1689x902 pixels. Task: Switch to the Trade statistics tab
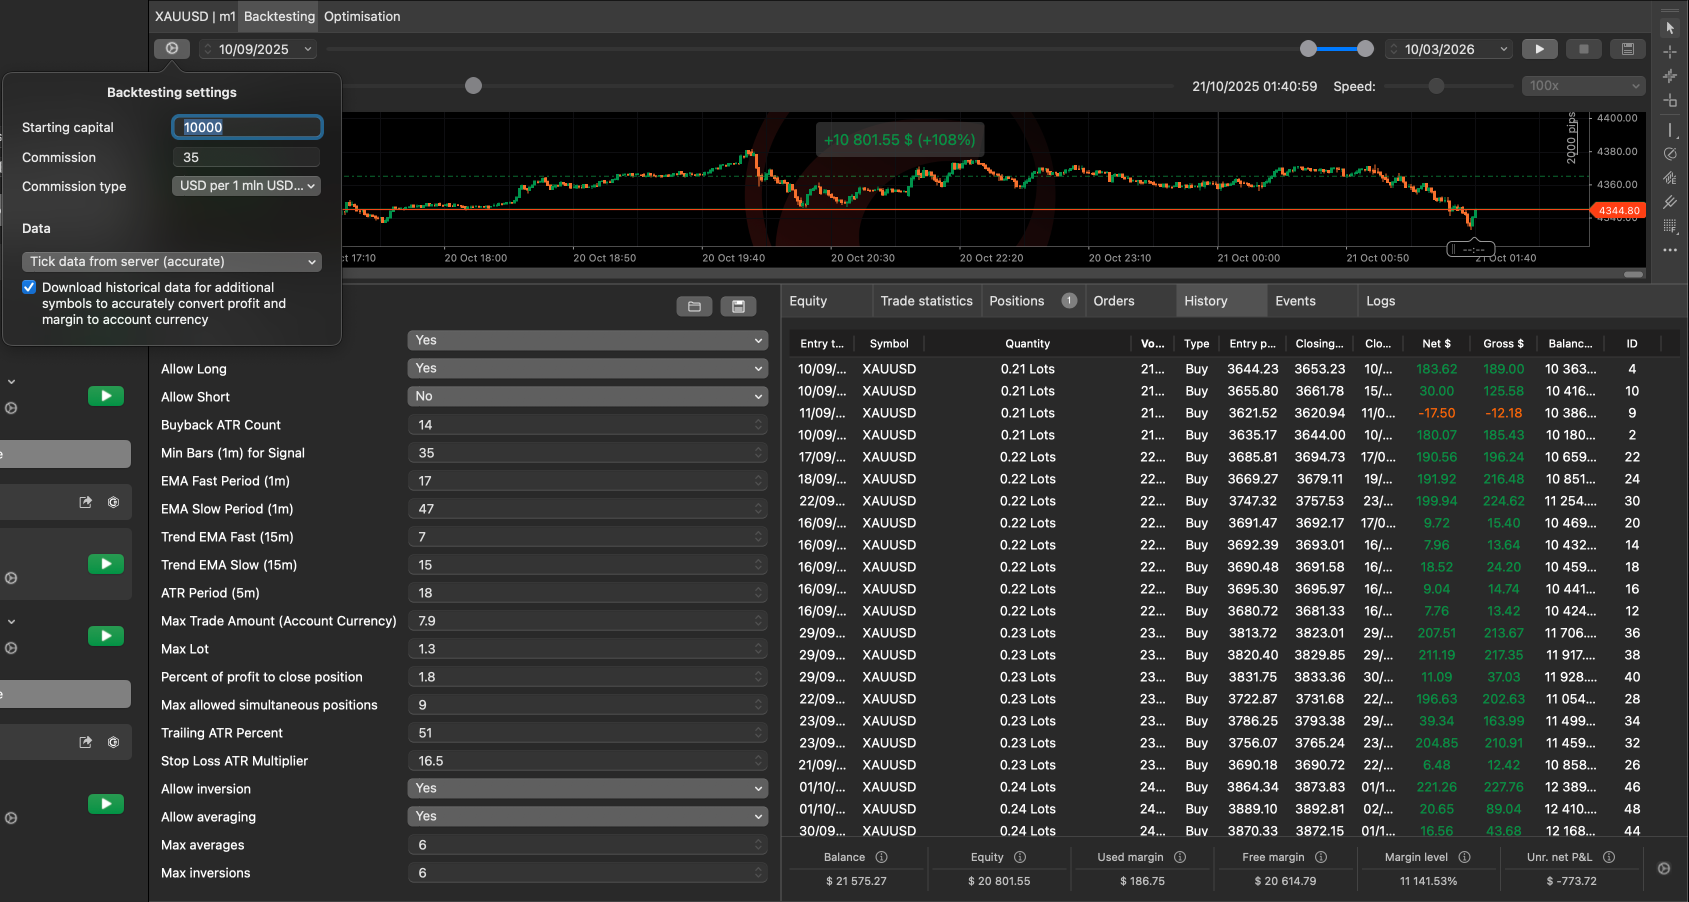(x=926, y=301)
